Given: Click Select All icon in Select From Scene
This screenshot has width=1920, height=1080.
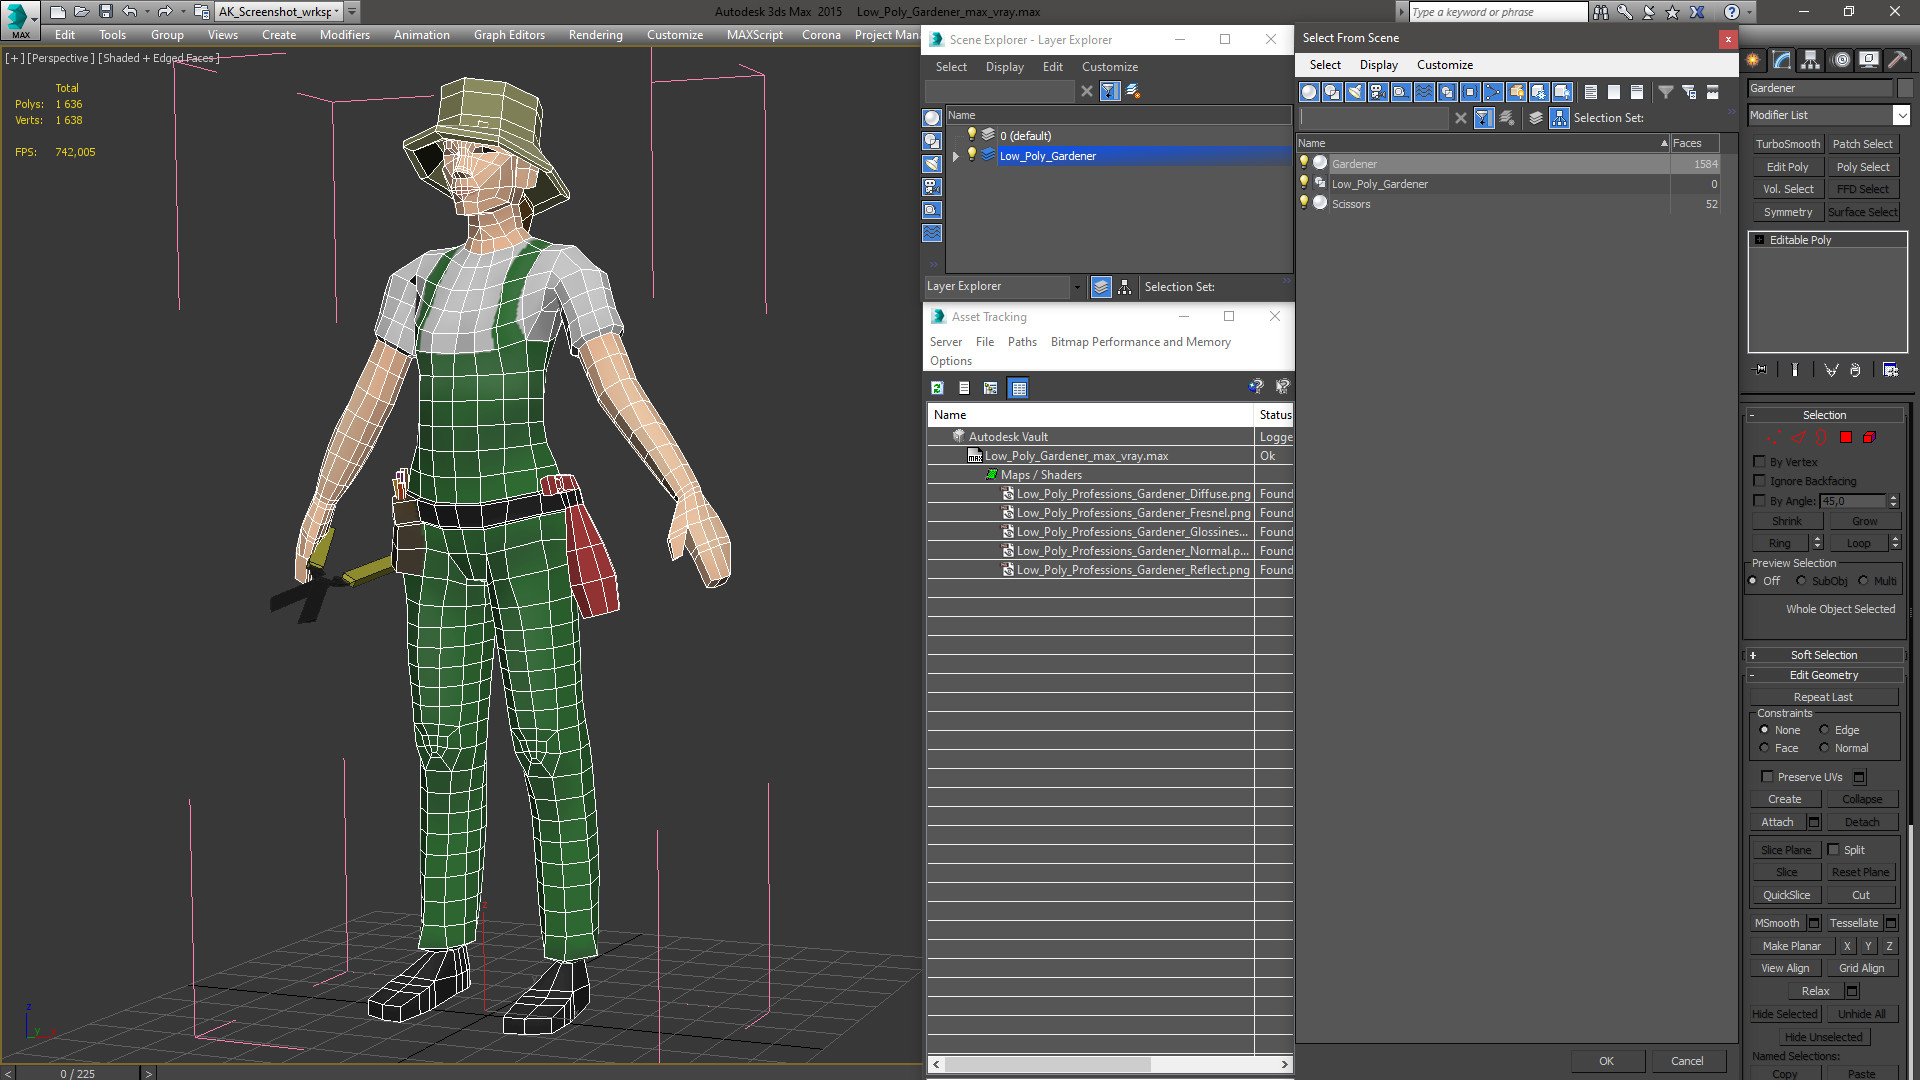Looking at the screenshot, I should (1591, 92).
